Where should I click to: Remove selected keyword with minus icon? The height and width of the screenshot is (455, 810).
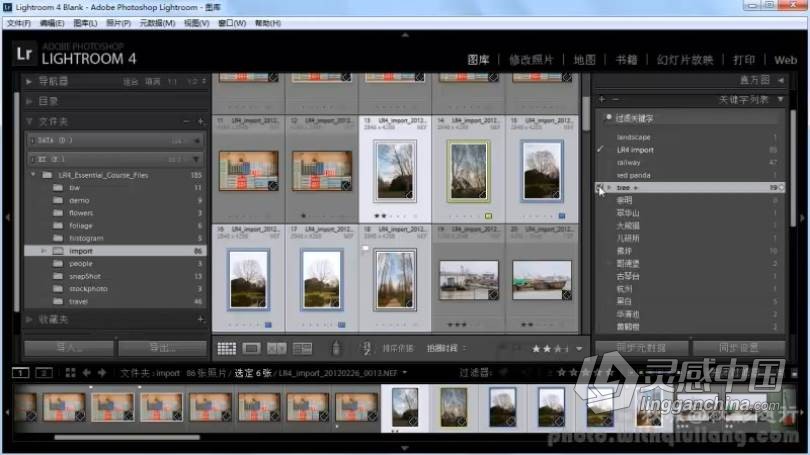point(615,99)
